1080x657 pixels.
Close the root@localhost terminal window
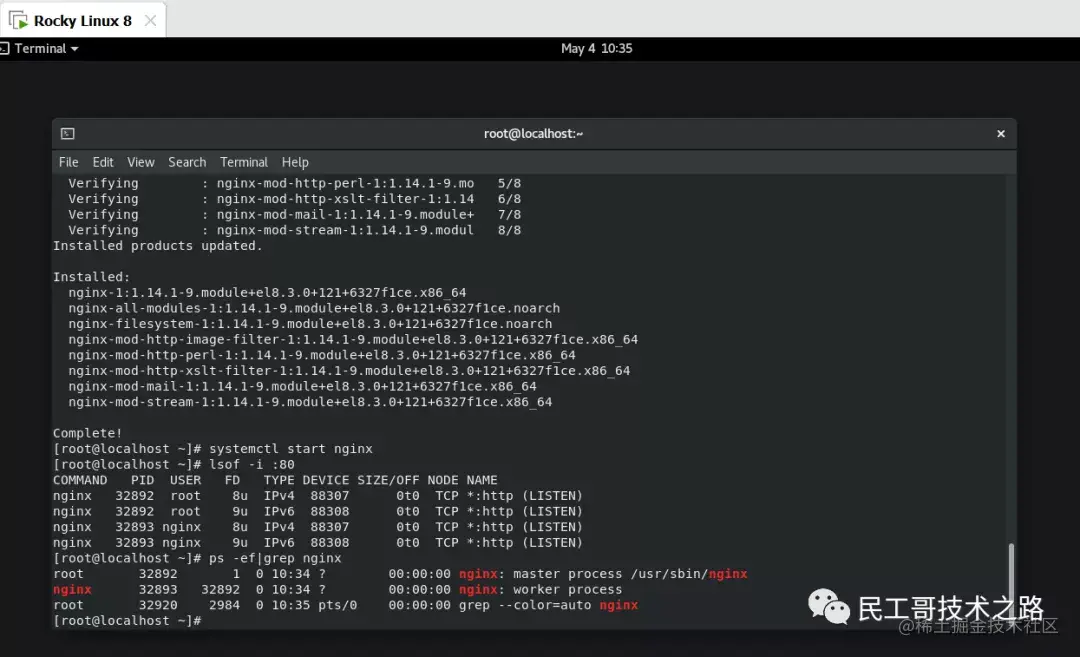(x=1001, y=134)
